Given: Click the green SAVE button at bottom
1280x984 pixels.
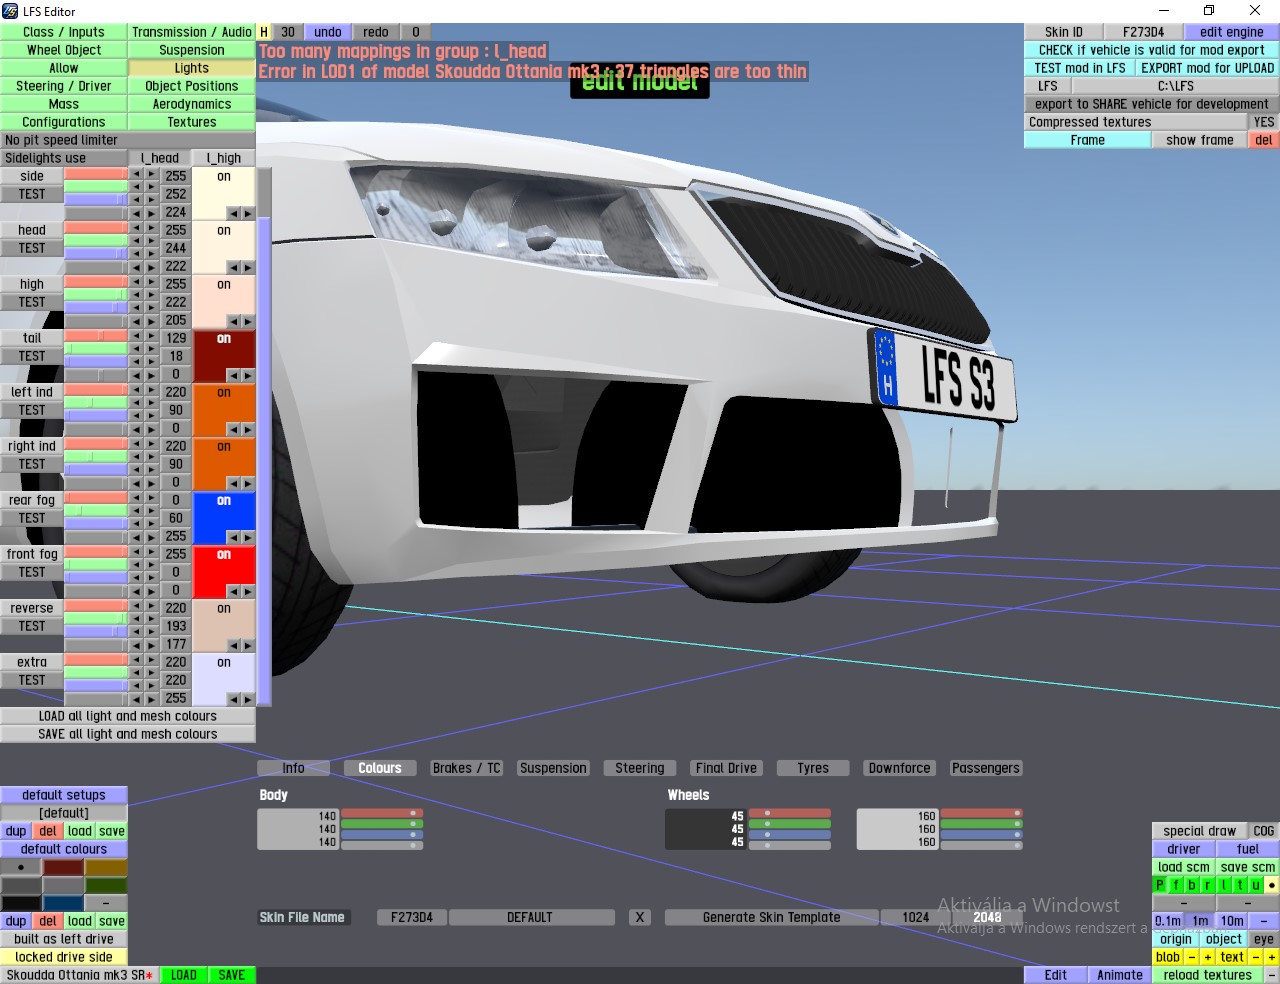Looking at the screenshot, I should pos(232,975).
